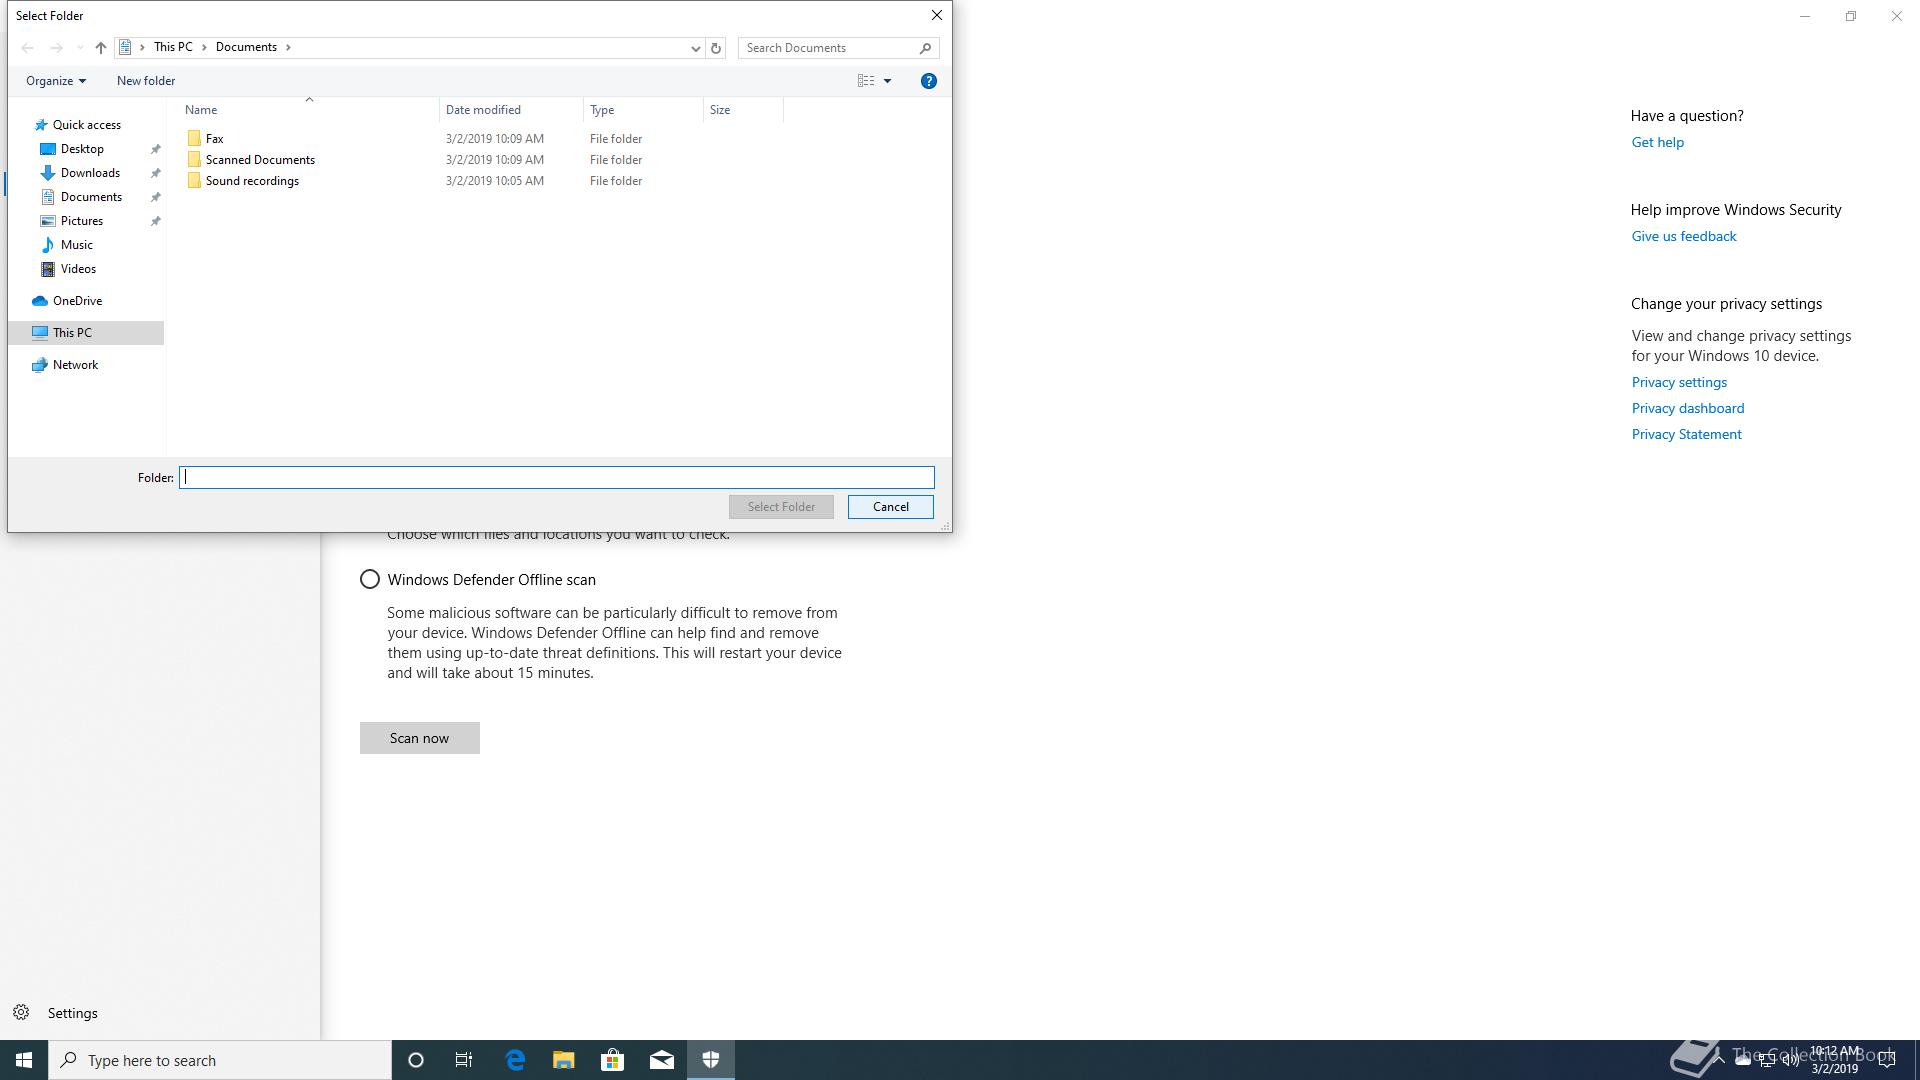Image resolution: width=1920 pixels, height=1080 pixels.
Task: Select the Fax folder
Action: coord(215,139)
